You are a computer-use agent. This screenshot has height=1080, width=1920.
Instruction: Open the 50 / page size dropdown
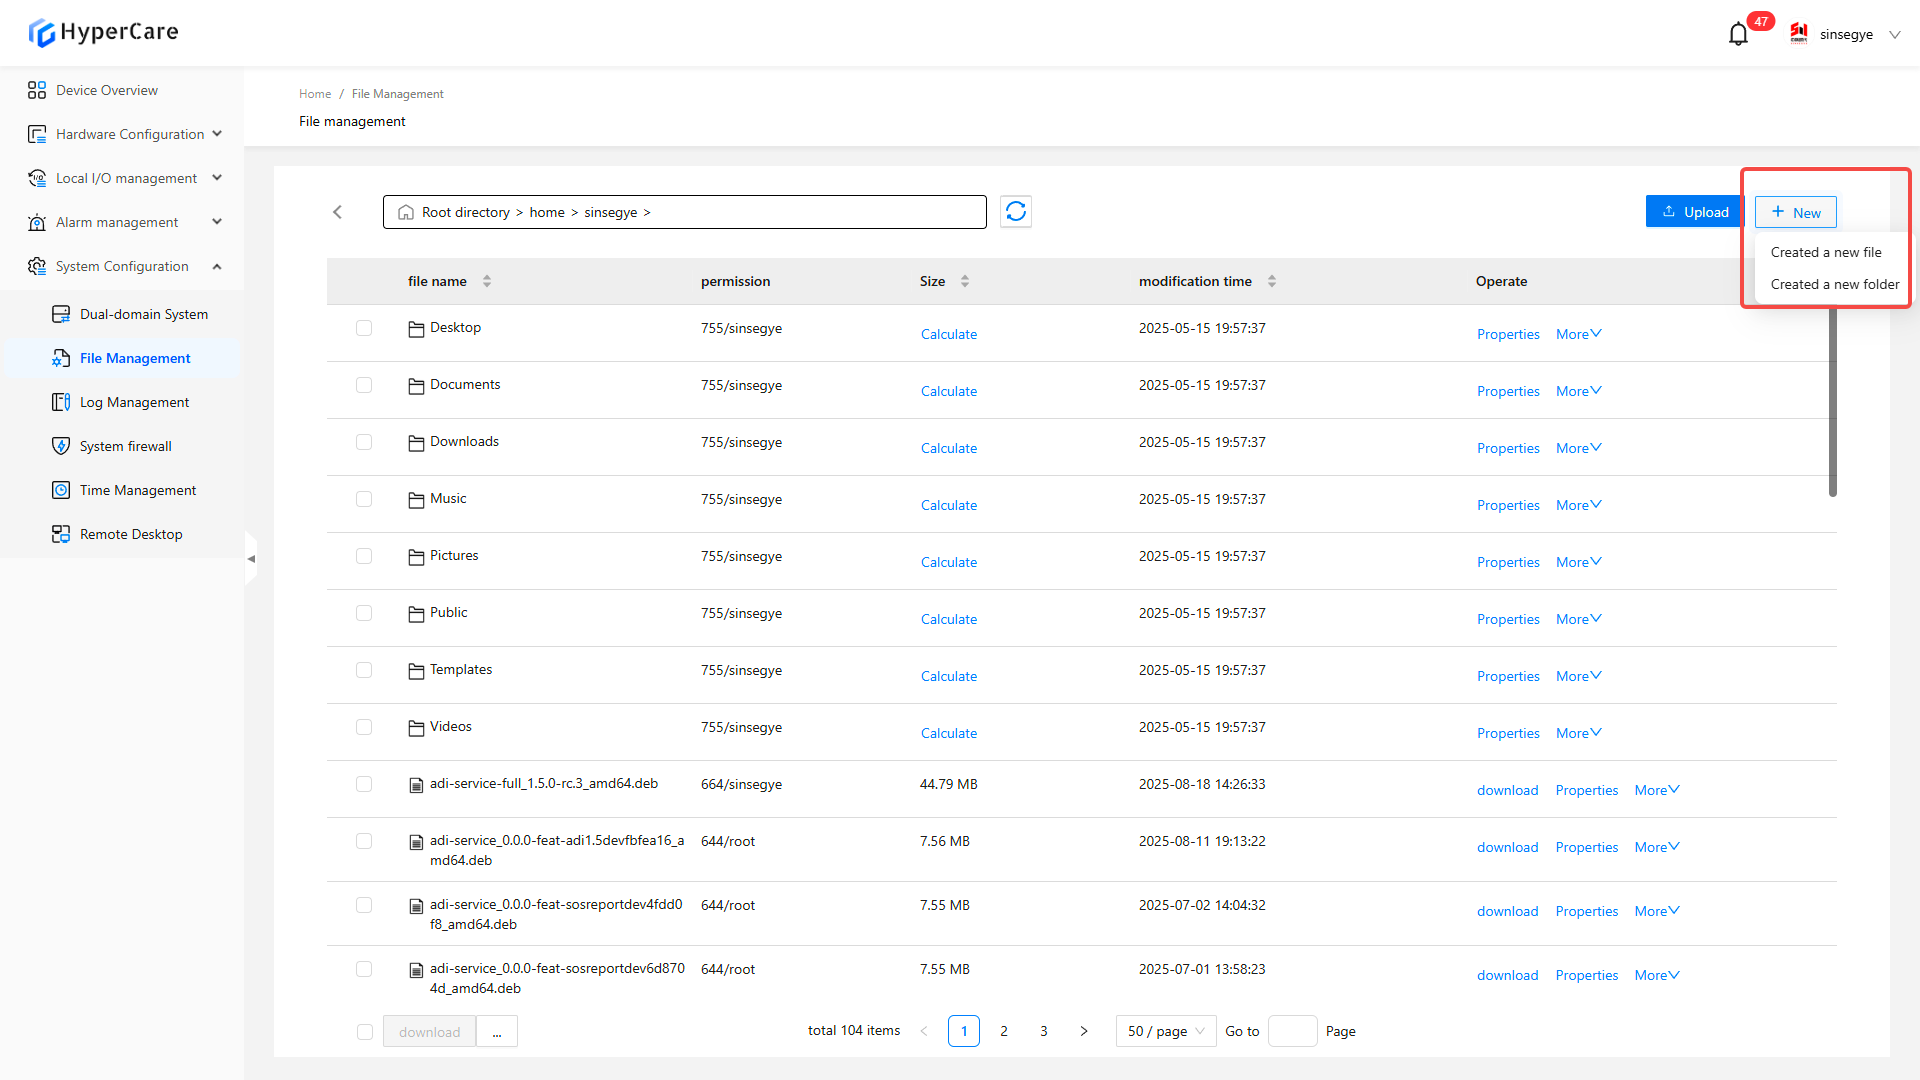1165,1031
